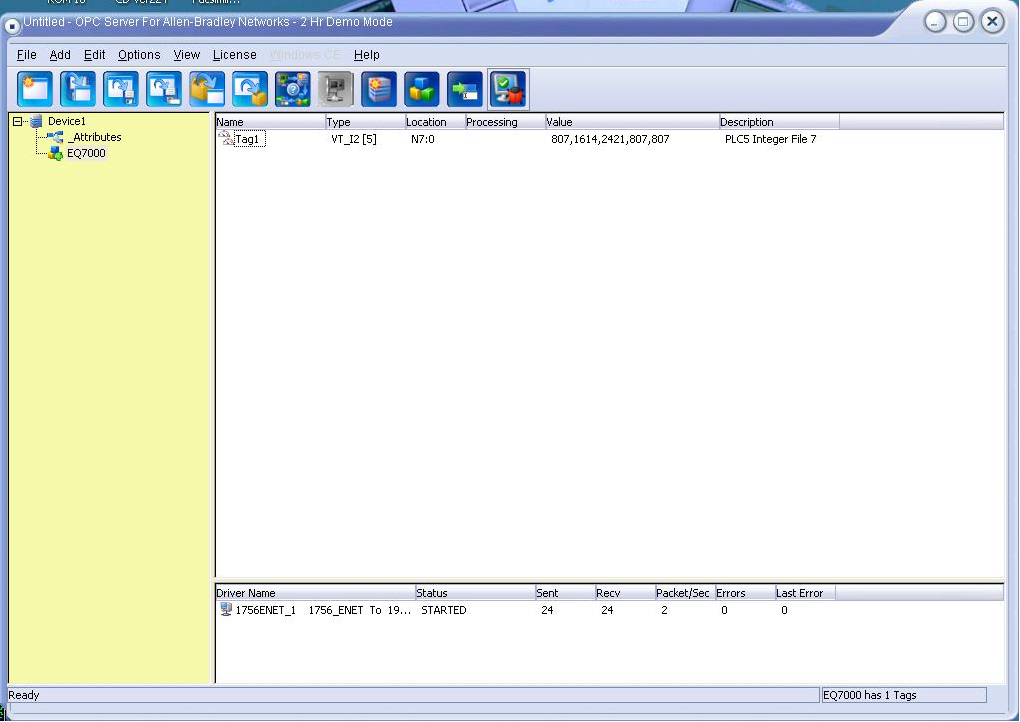The image size is (1020, 722).
Task: Click the computer icon beside 1756ENET_1
Action: (x=226, y=609)
